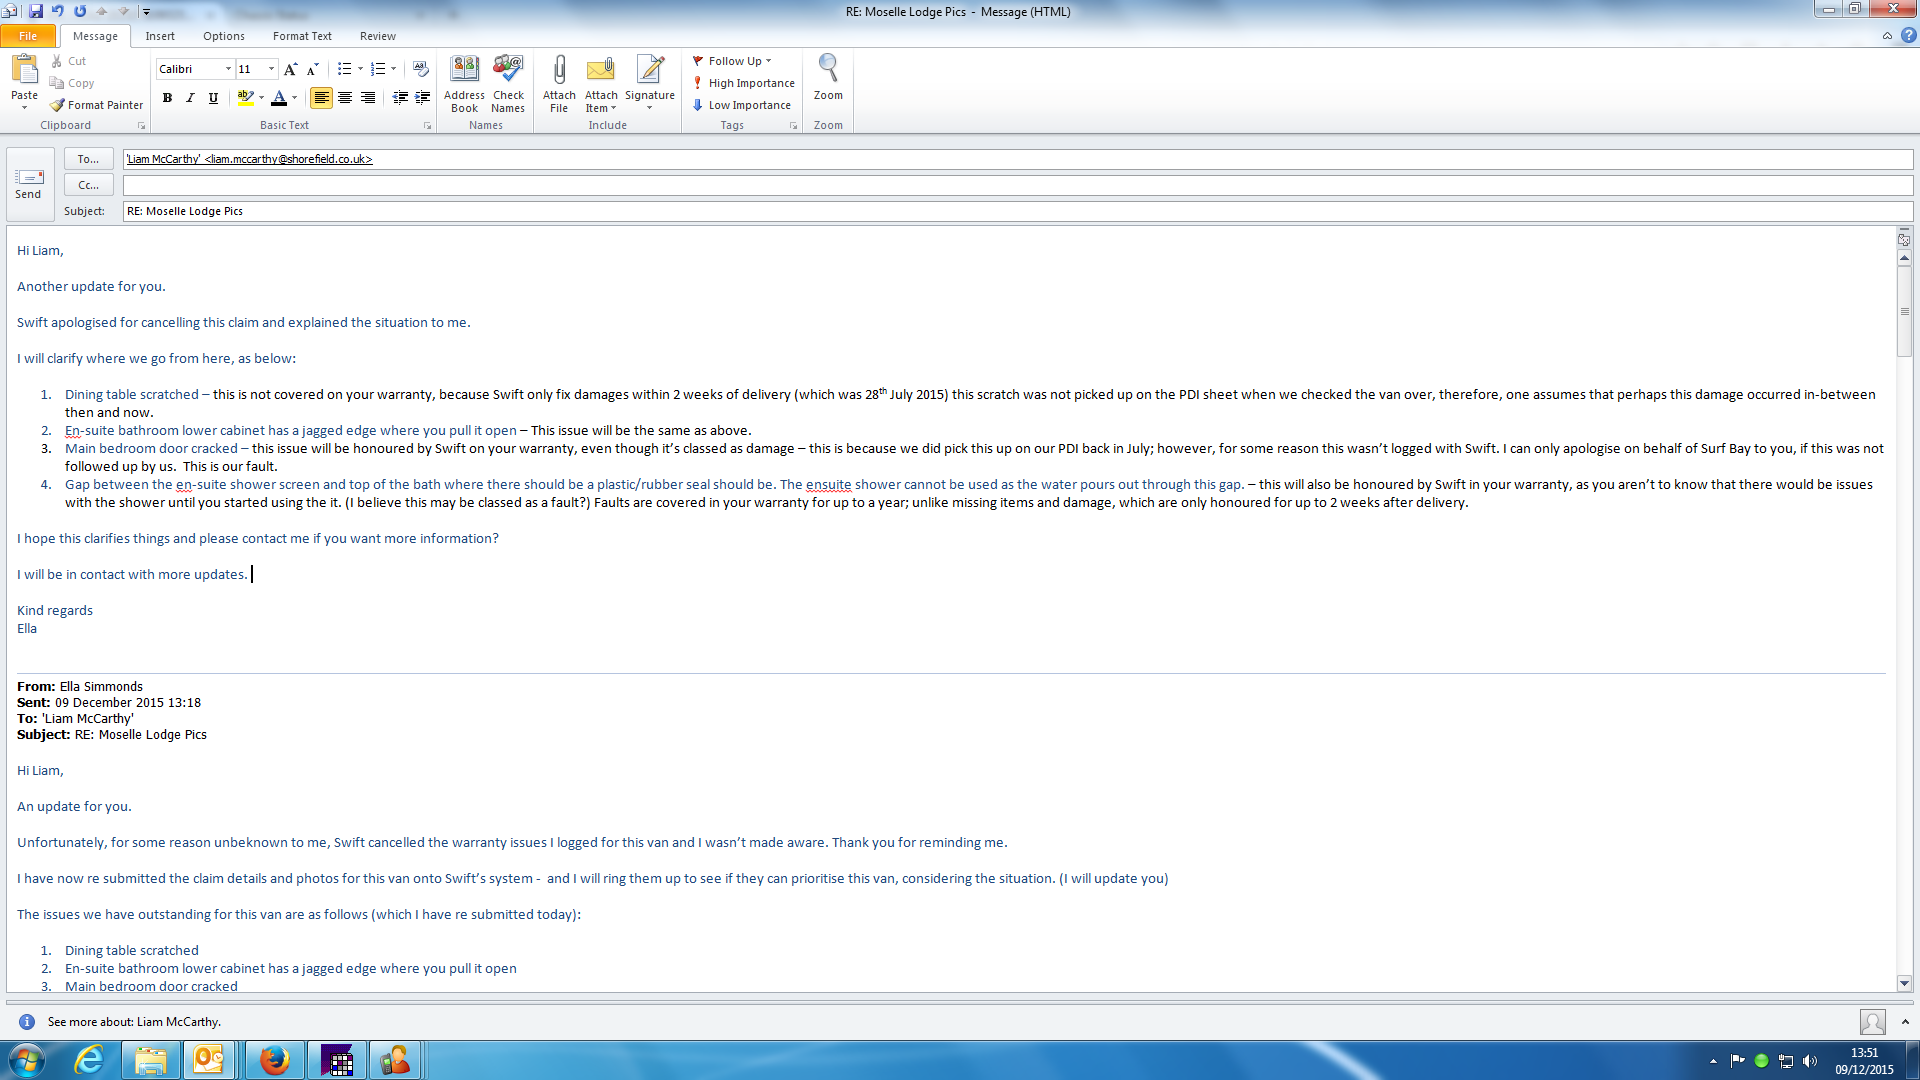
Task: Open the Insert ribbon tab
Action: [x=160, y=36]
